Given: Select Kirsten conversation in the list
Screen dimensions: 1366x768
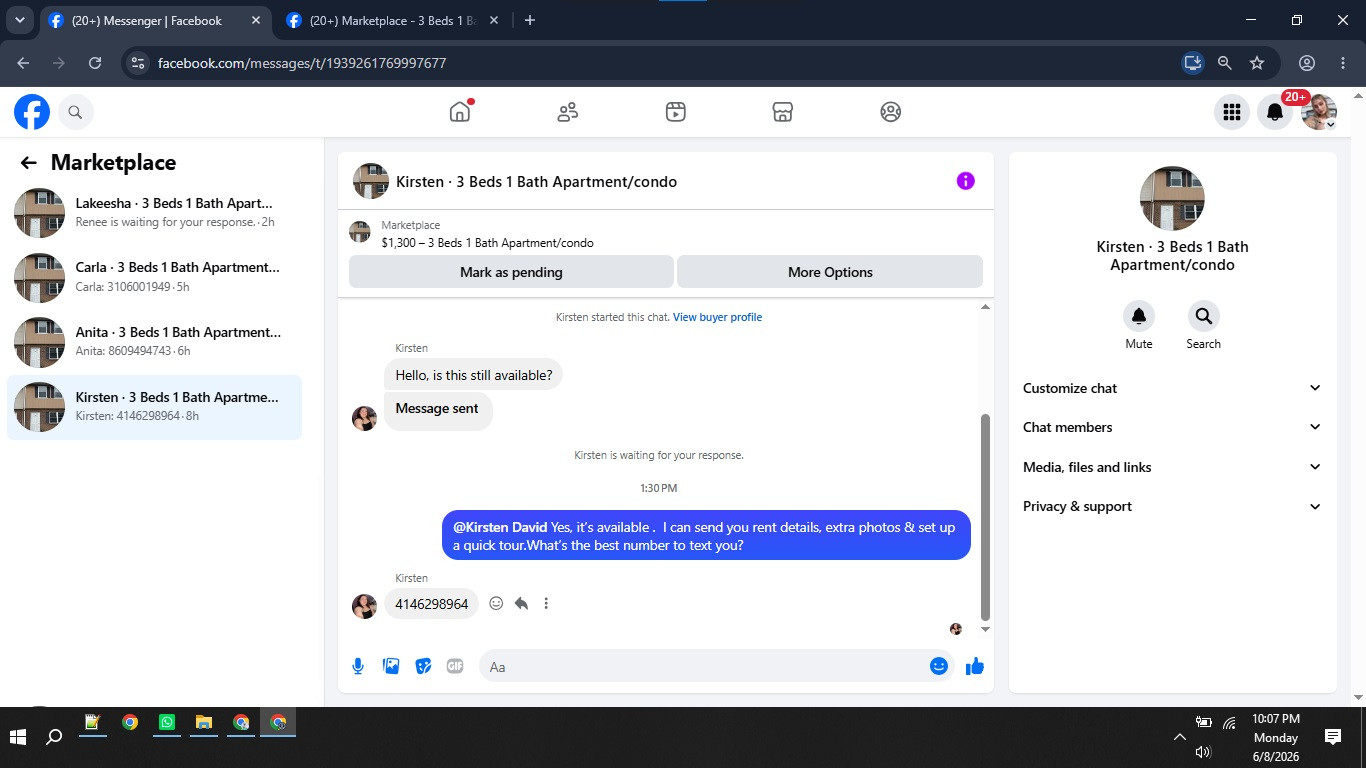Looking at the screenshot, I should pos(154,407).
